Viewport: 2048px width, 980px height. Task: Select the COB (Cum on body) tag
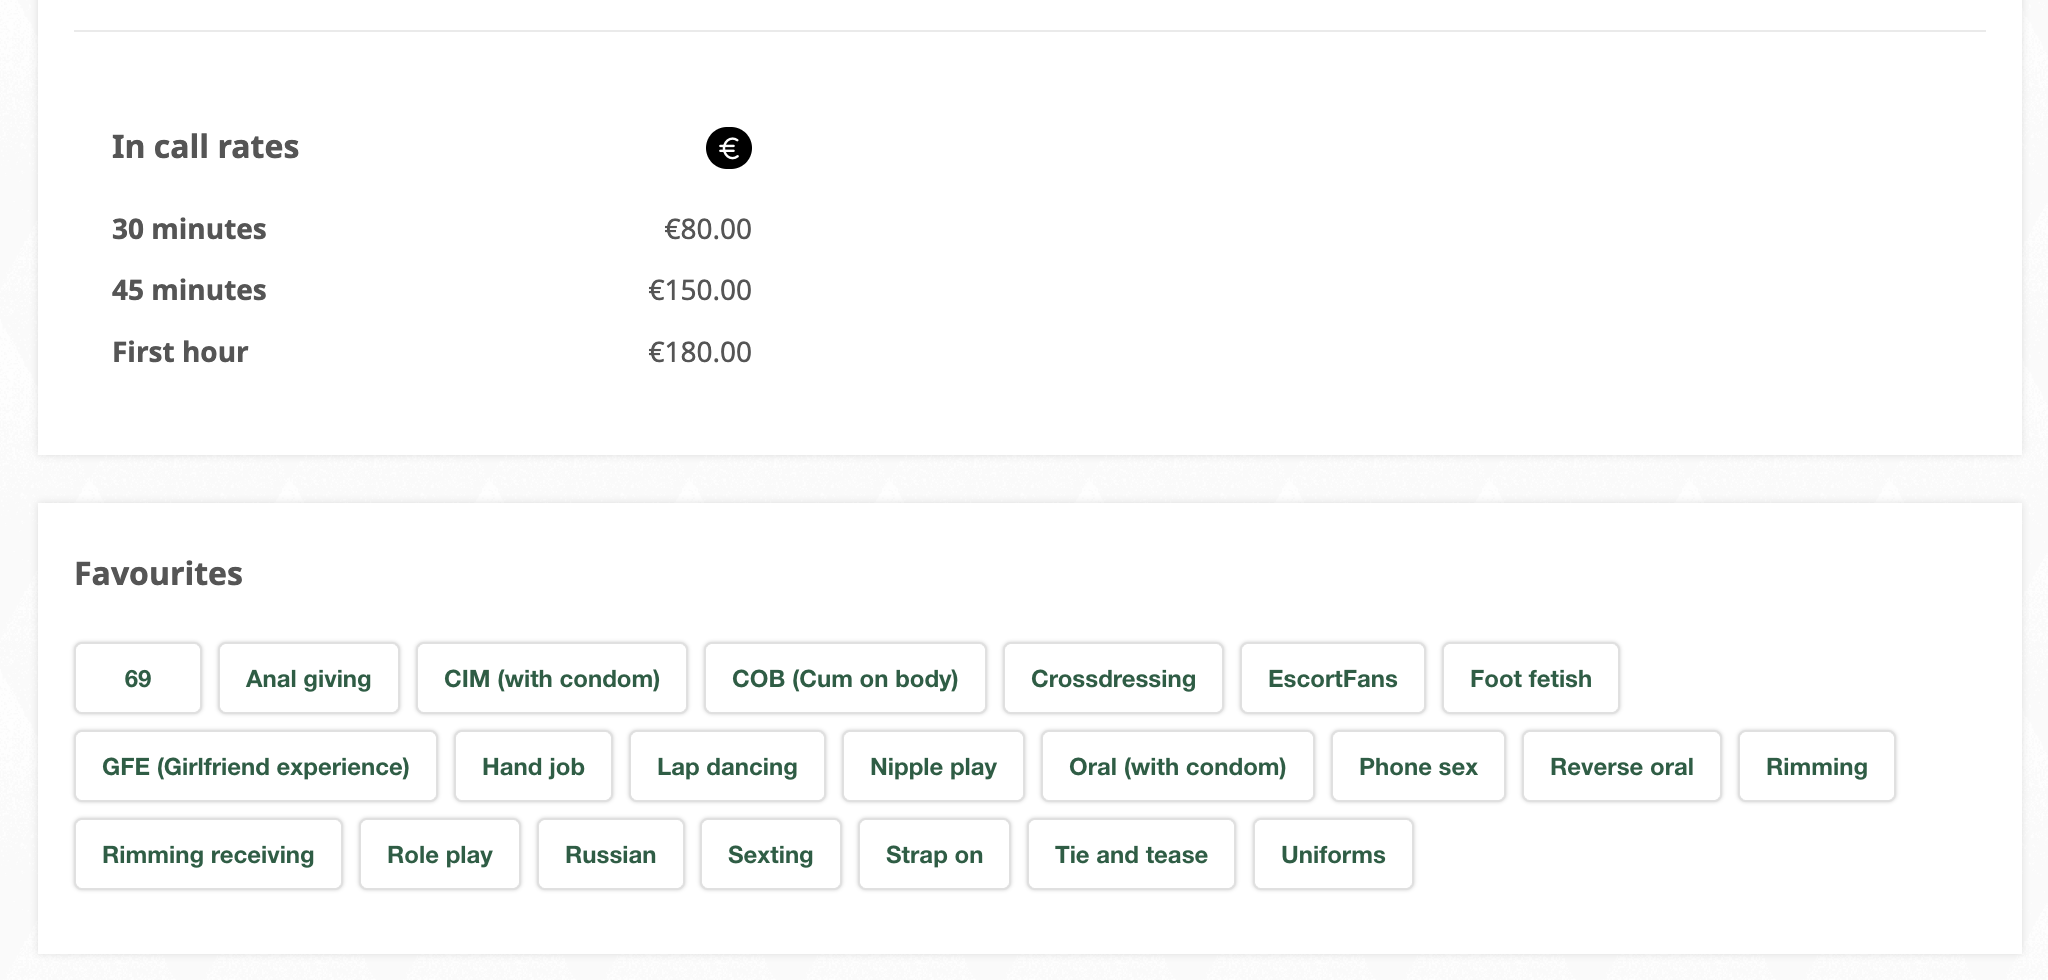click(x=845, y=678)
